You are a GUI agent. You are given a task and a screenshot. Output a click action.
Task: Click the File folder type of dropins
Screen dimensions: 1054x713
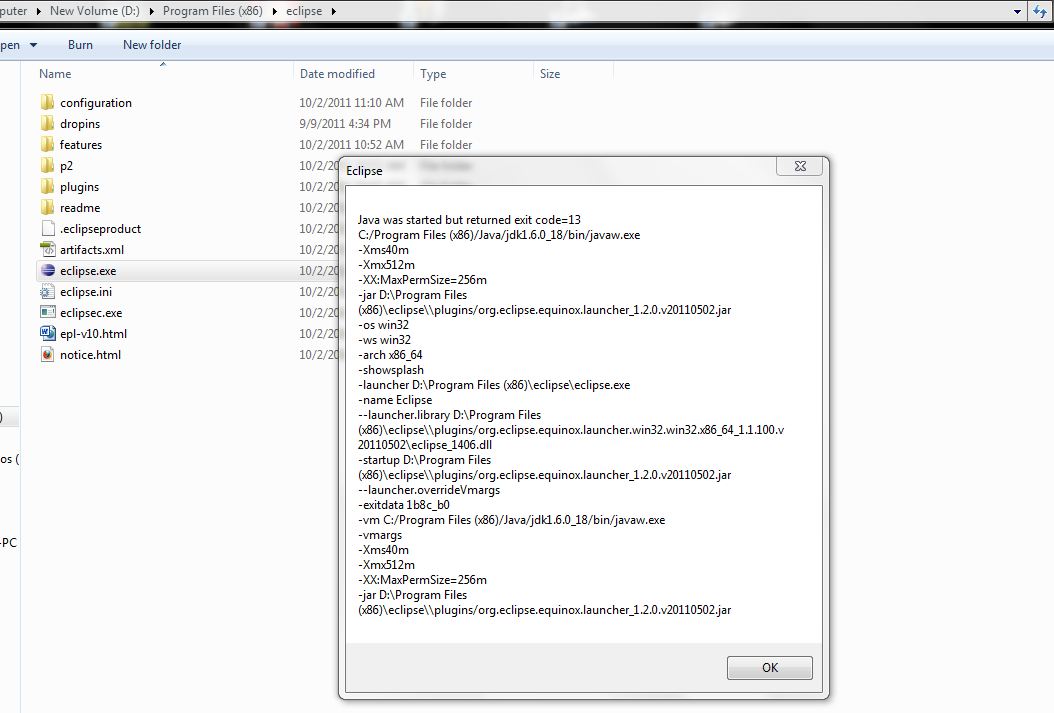point(446,124)
